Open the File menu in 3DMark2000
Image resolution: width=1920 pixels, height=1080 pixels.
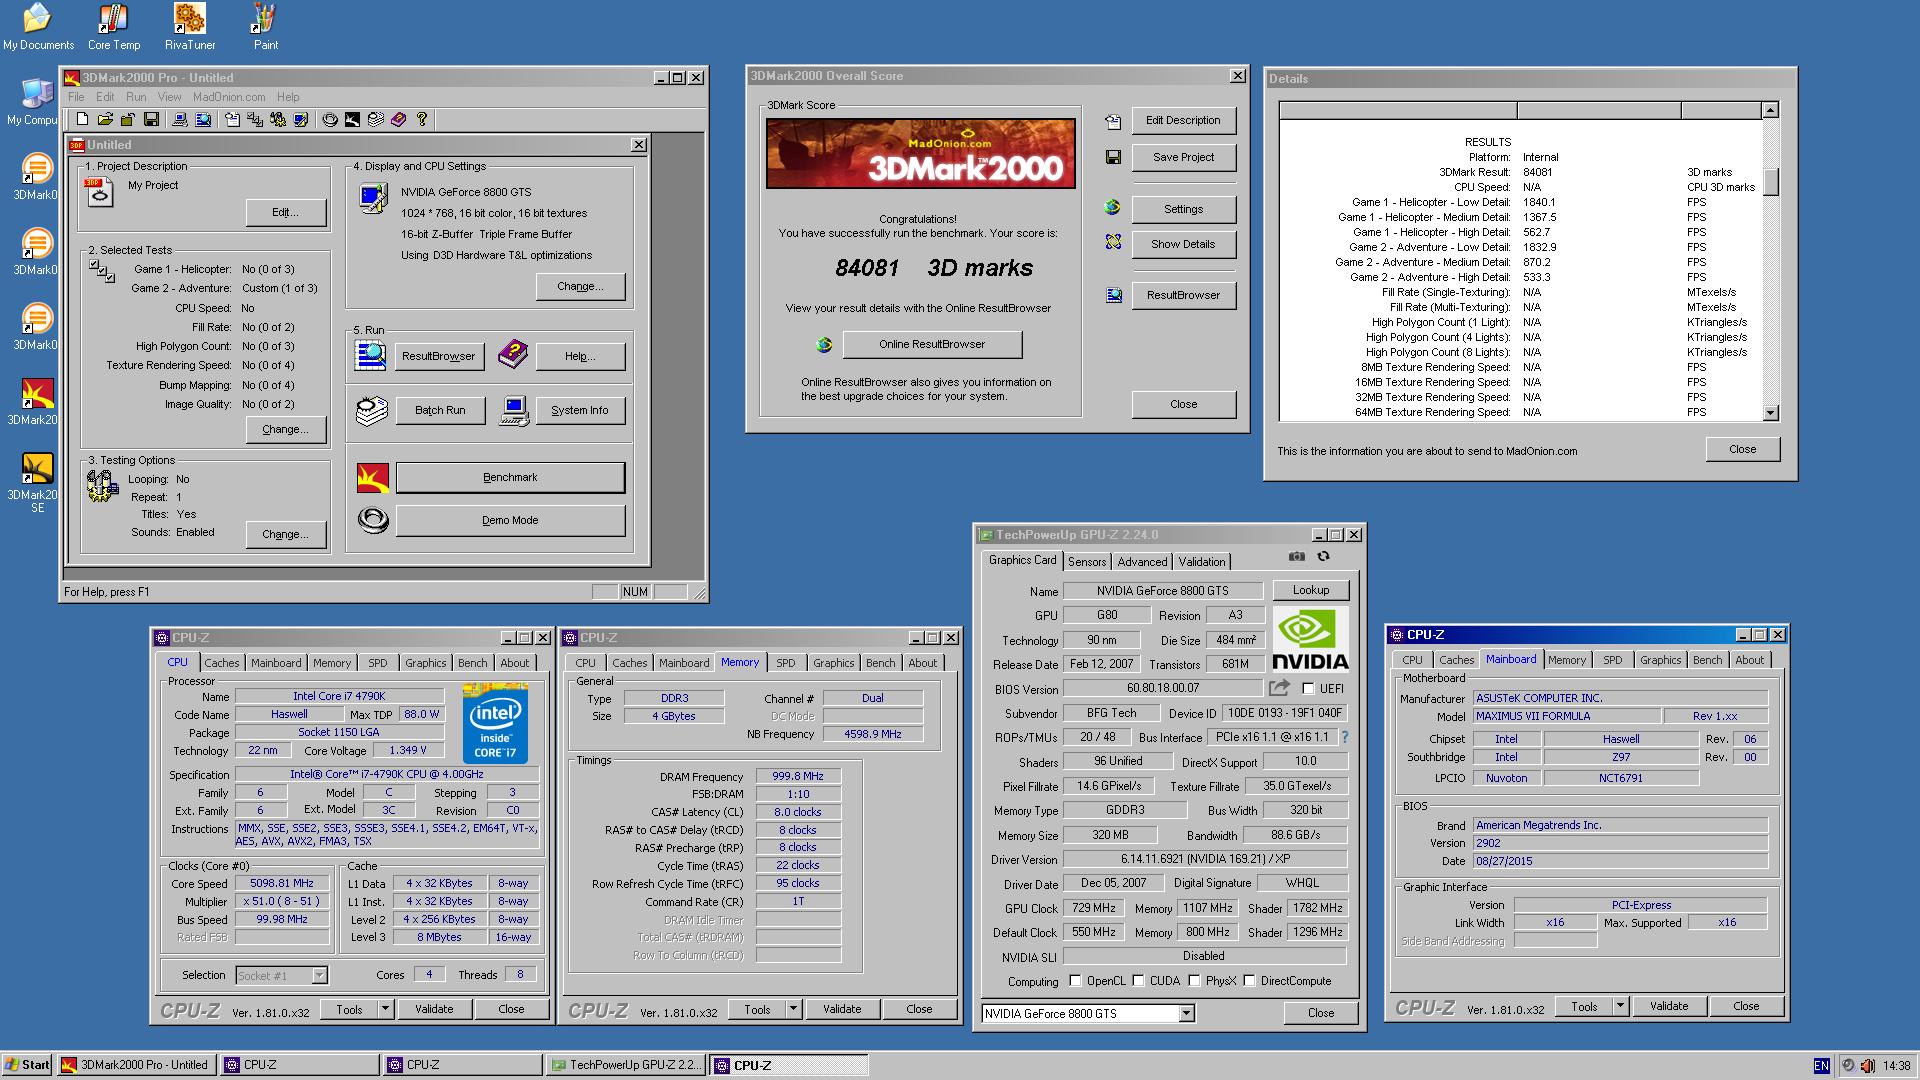click(x=76, y=97)
